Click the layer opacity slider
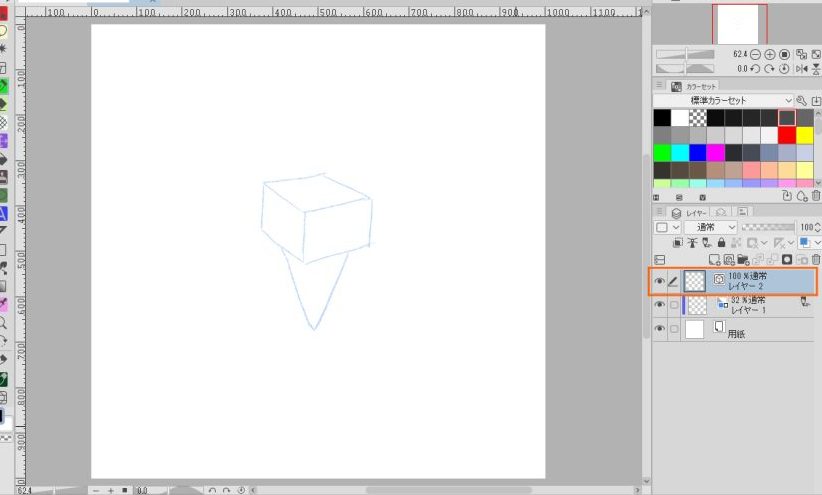822x495 pixels. [769, 227]
